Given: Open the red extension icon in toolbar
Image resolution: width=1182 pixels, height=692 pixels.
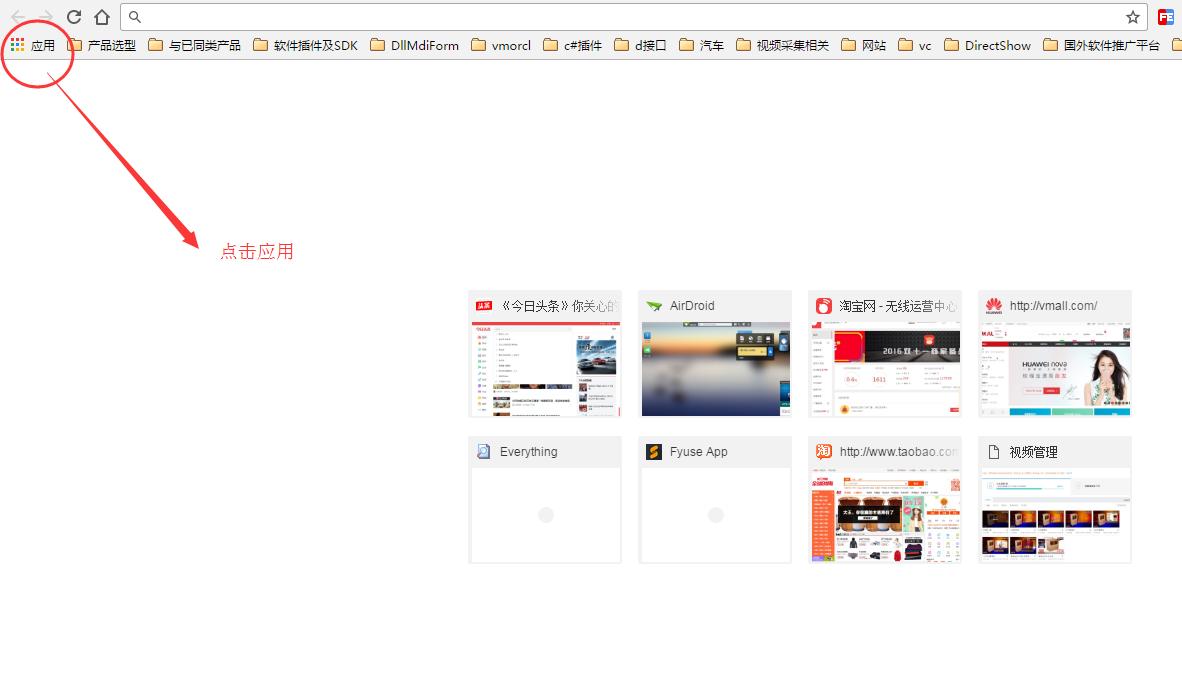Looking at the screenshot, I should tap(1165, 17).
